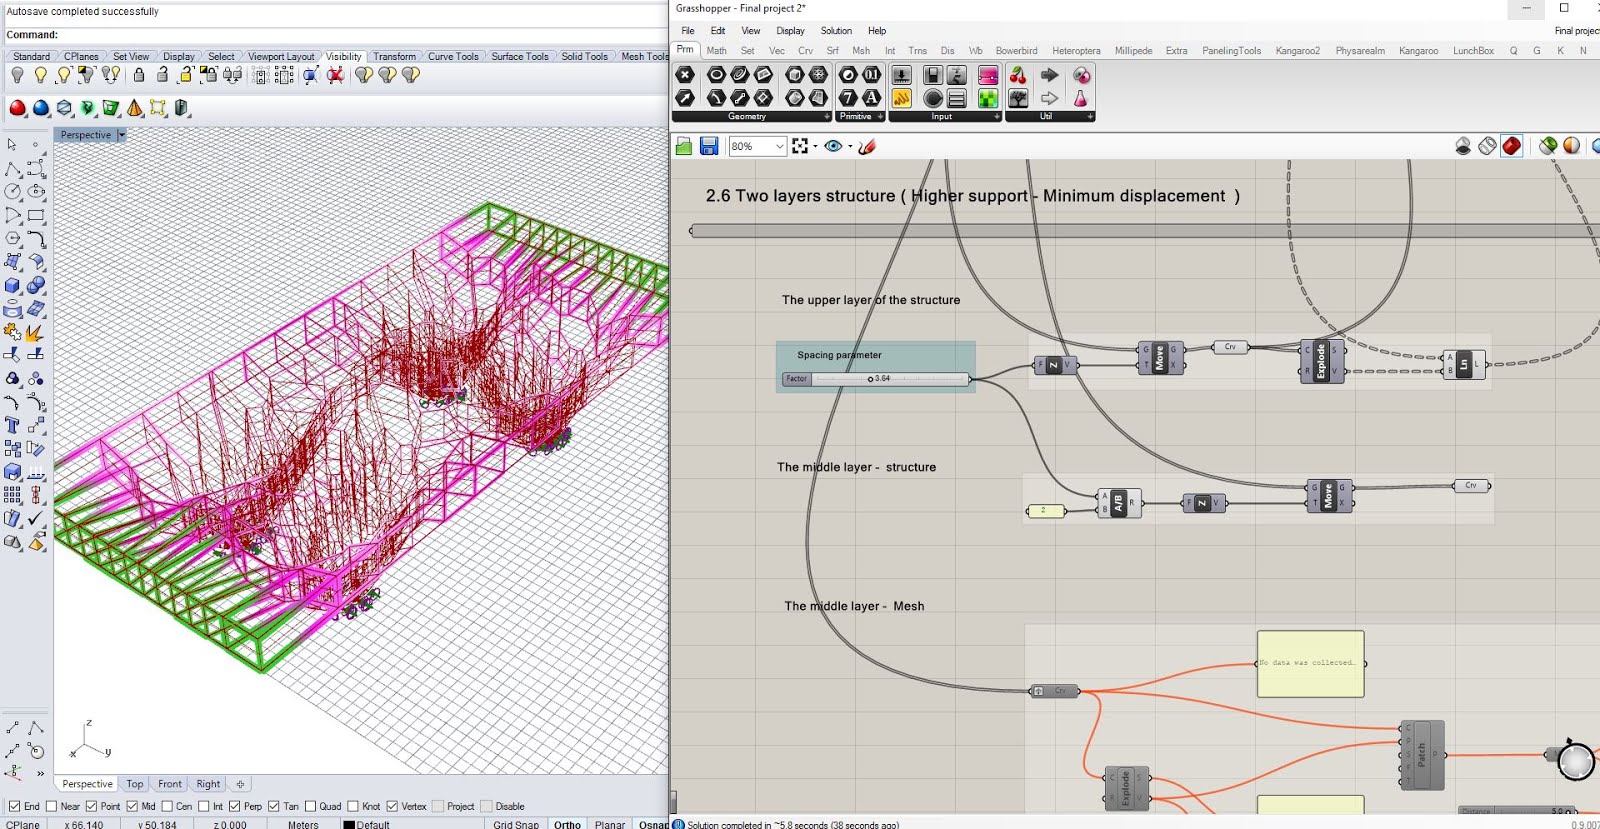Image resolution: width=1600 pixels, height=829 pixels.
Task: Expand the Primitive group panel
Action: pos(880,116)
